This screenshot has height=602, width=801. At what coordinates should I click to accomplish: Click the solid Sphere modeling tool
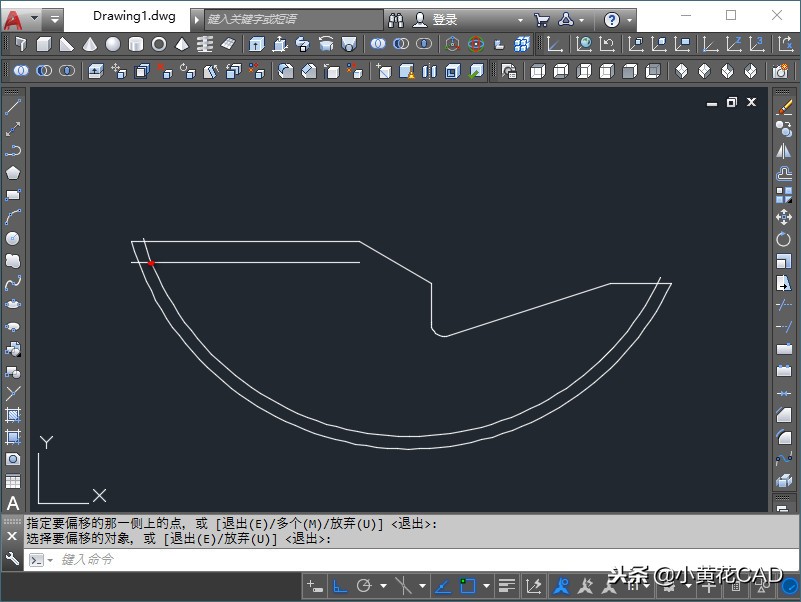click(113, 44)
